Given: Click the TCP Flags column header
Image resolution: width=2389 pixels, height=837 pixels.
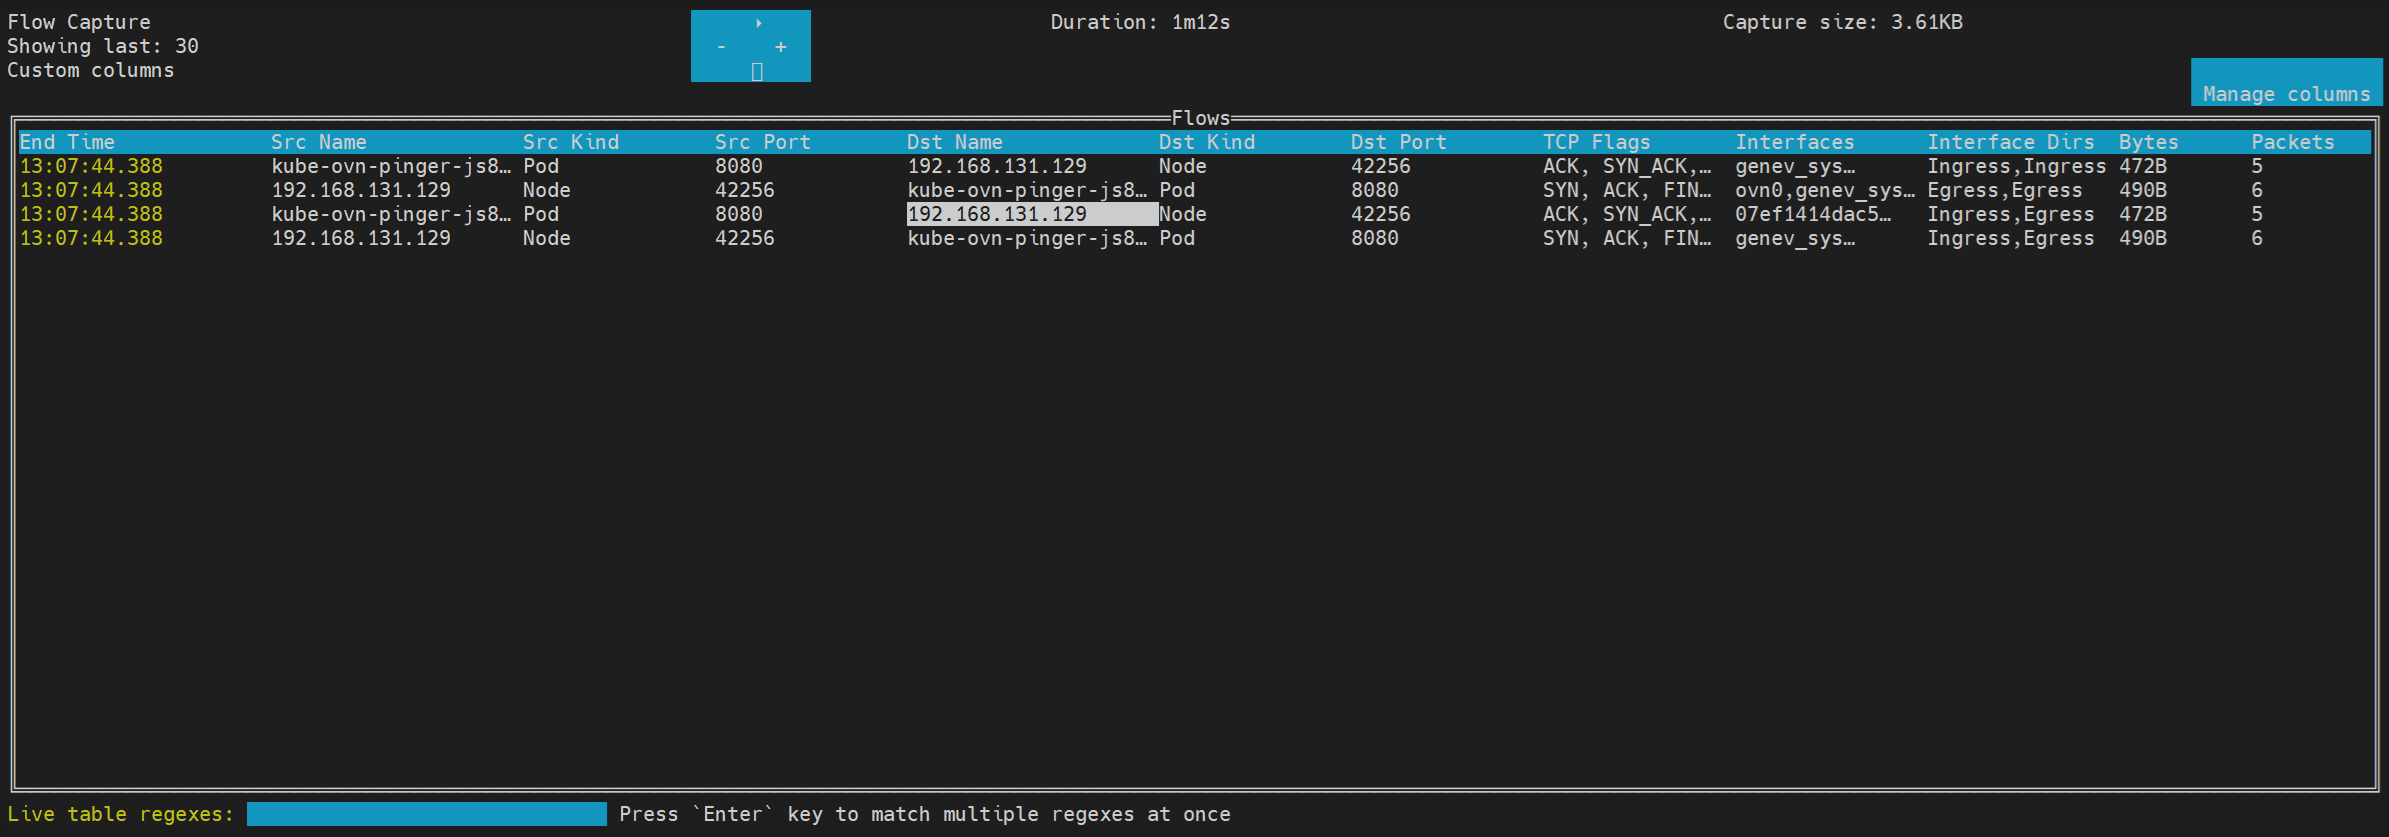Looking at the screenshot, I should [x=1596, y=142].
